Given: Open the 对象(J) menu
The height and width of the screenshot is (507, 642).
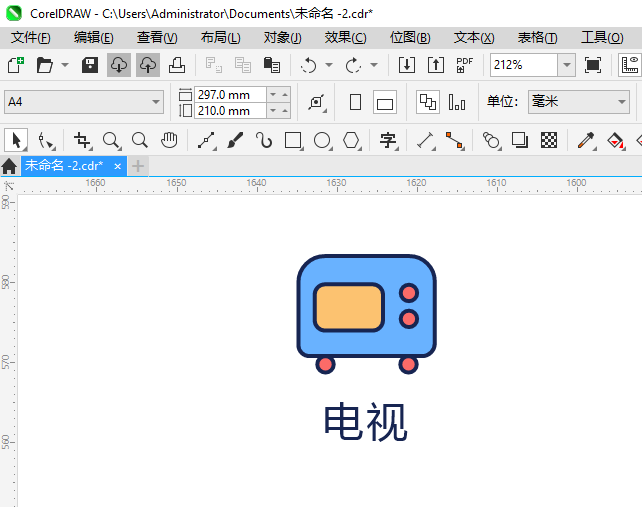Looking at the screenshot, I should pos(283,38).
